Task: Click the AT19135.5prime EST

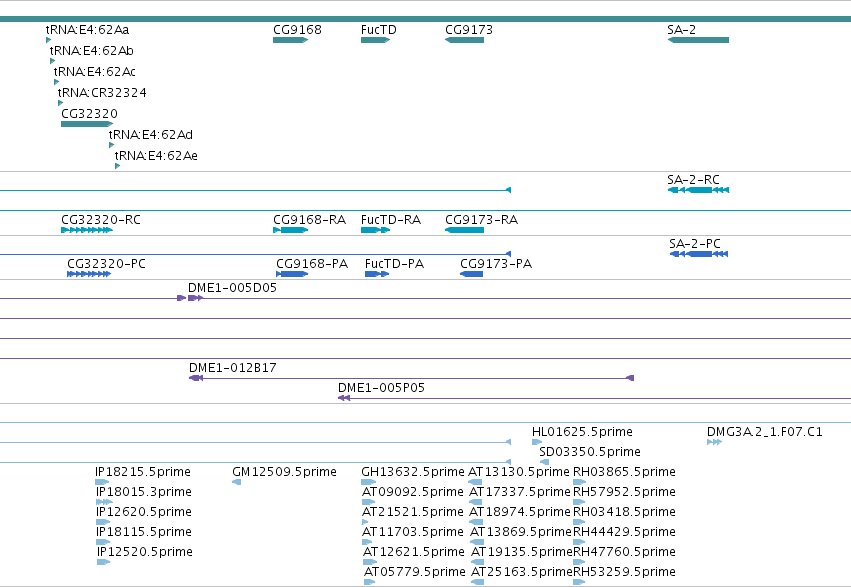Action: click(x=478, y=562)
